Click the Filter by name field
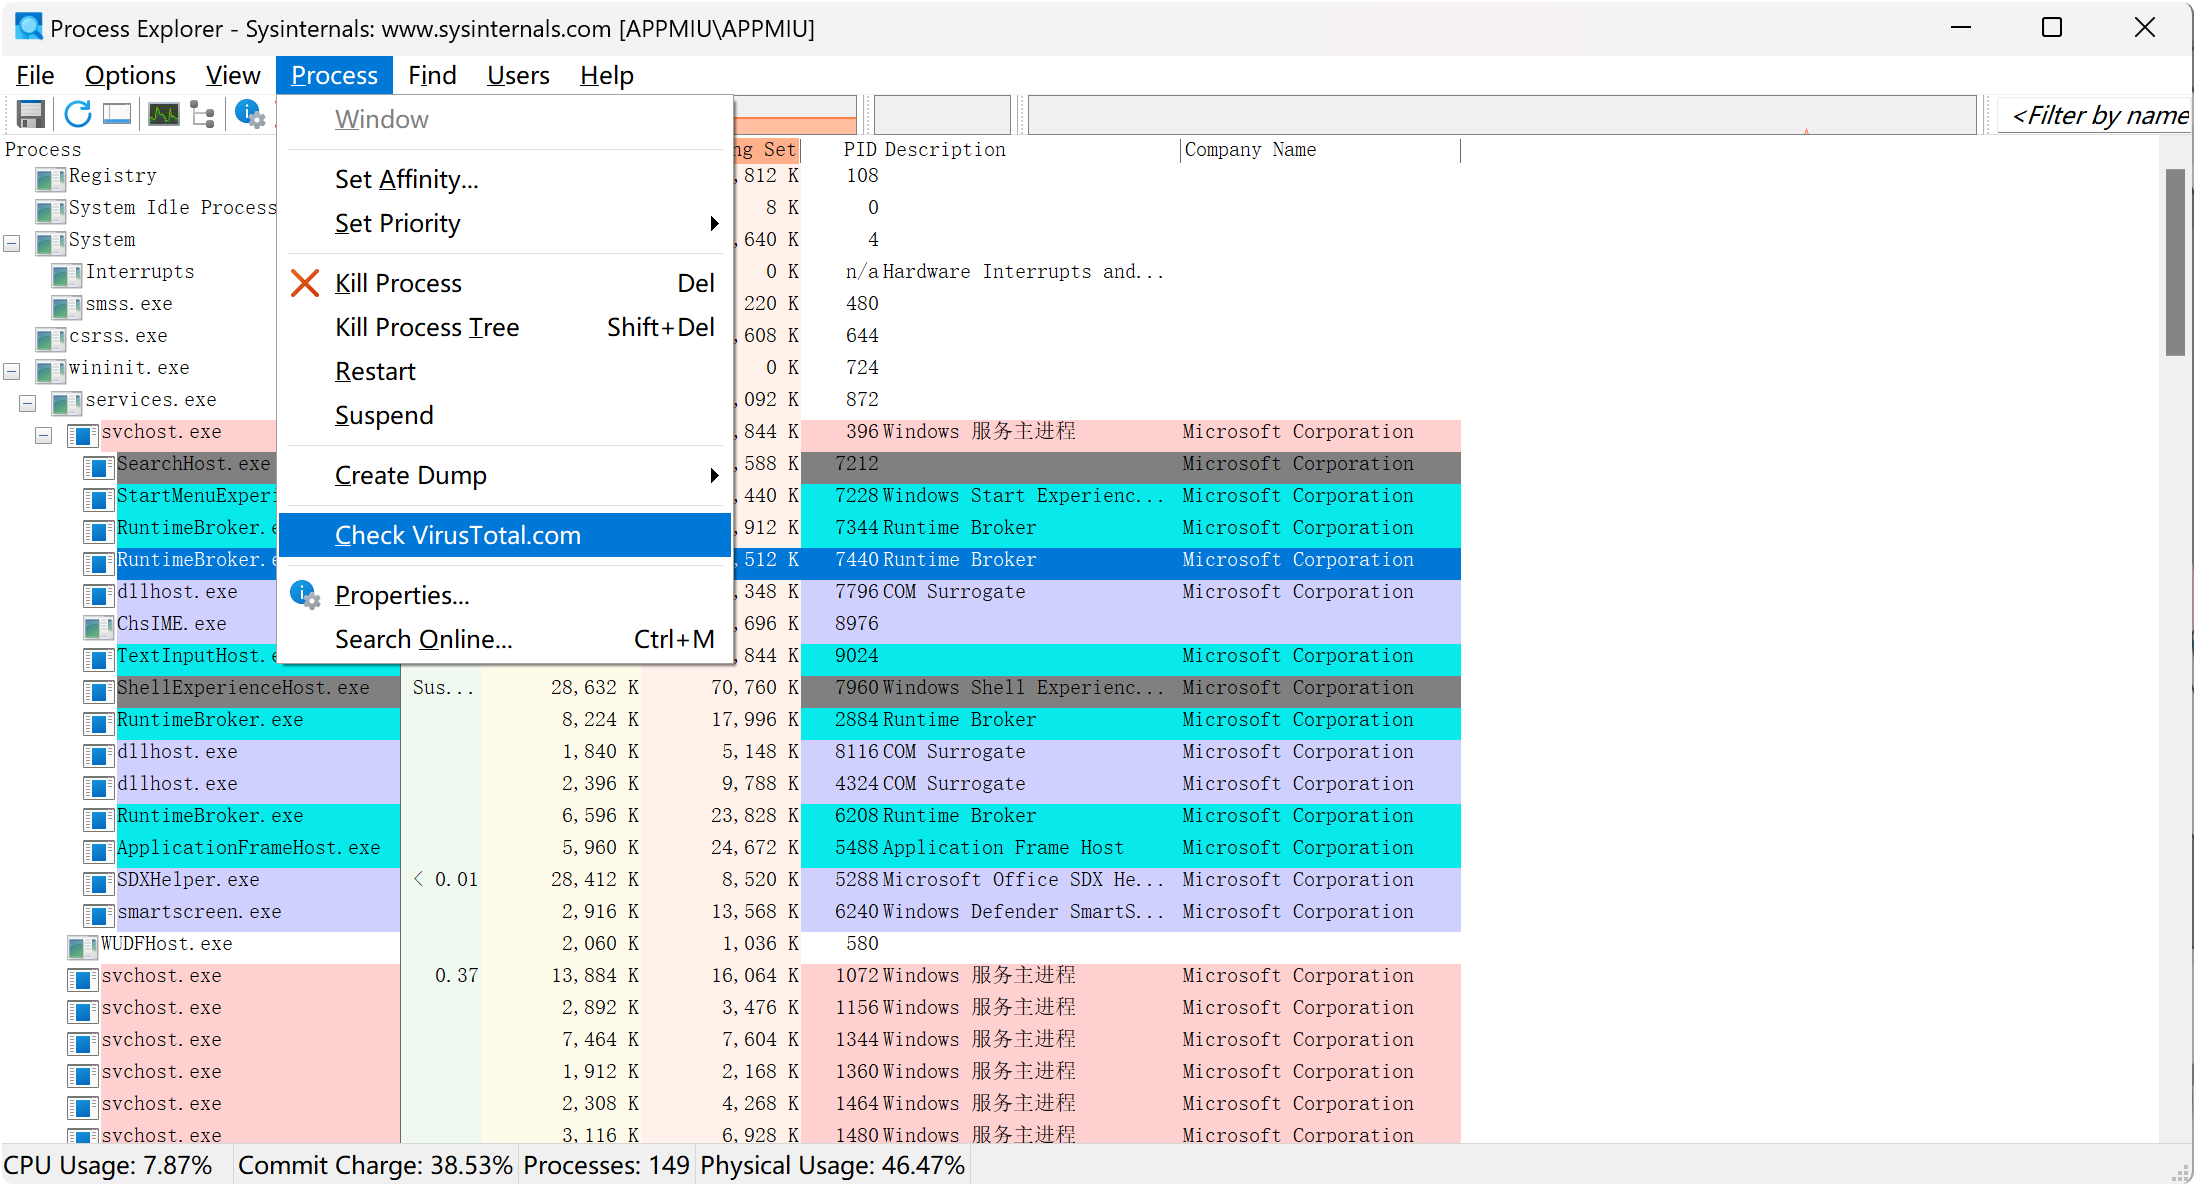Viewport: 2196px width, 1186px height. [x=2098, y=116]
